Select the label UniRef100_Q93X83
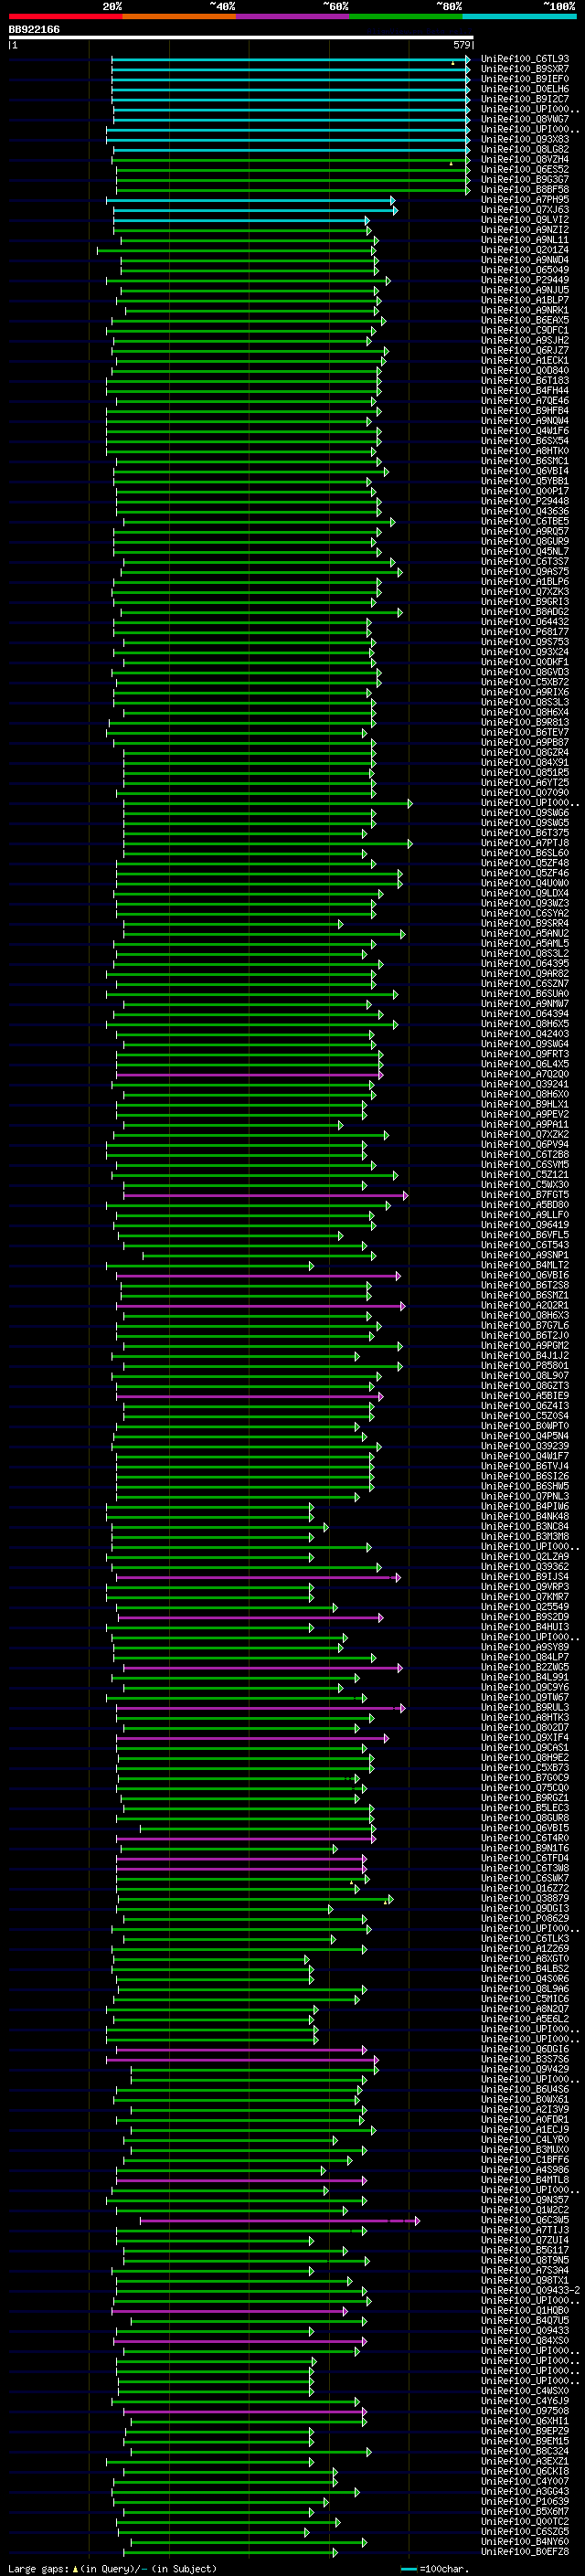This screenshot has width=585, height=2576. 525,139
